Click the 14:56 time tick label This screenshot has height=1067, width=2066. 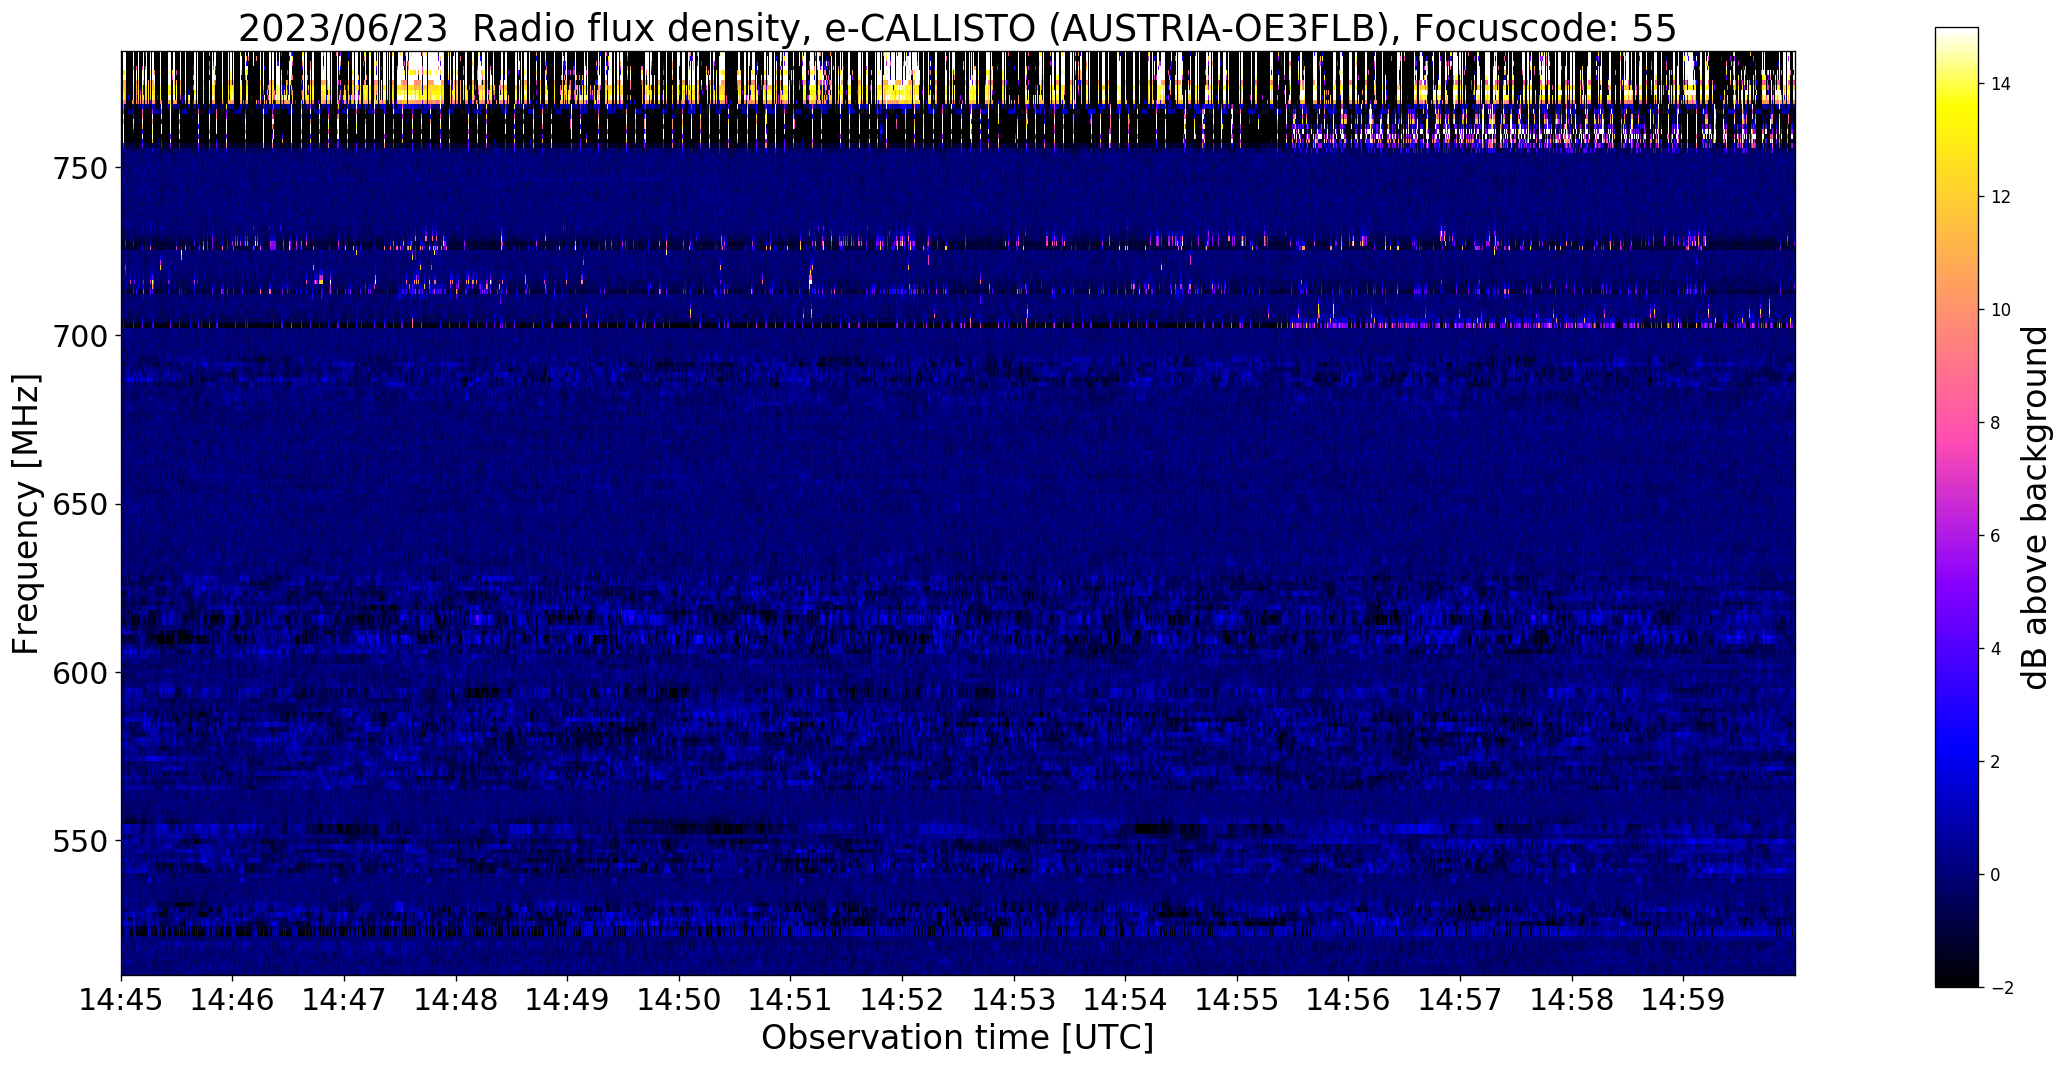click(x=1349, y=999)
